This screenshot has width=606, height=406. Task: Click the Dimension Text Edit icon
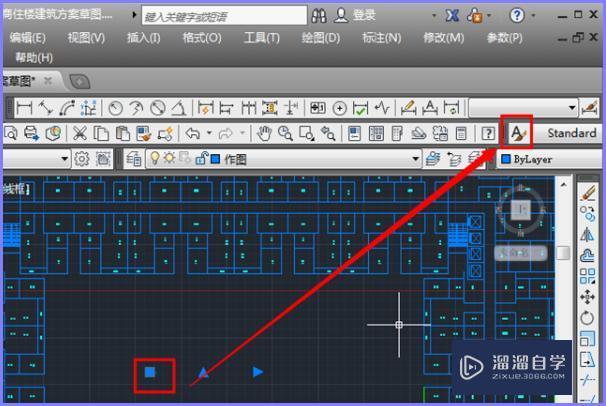point(430,109)
